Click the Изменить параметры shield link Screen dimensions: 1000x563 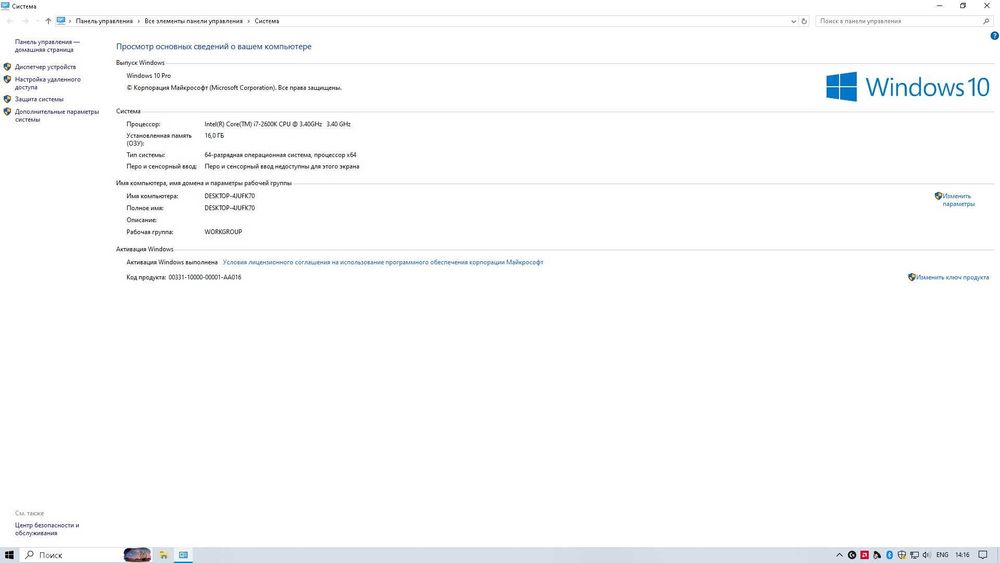tap(955, 200)
